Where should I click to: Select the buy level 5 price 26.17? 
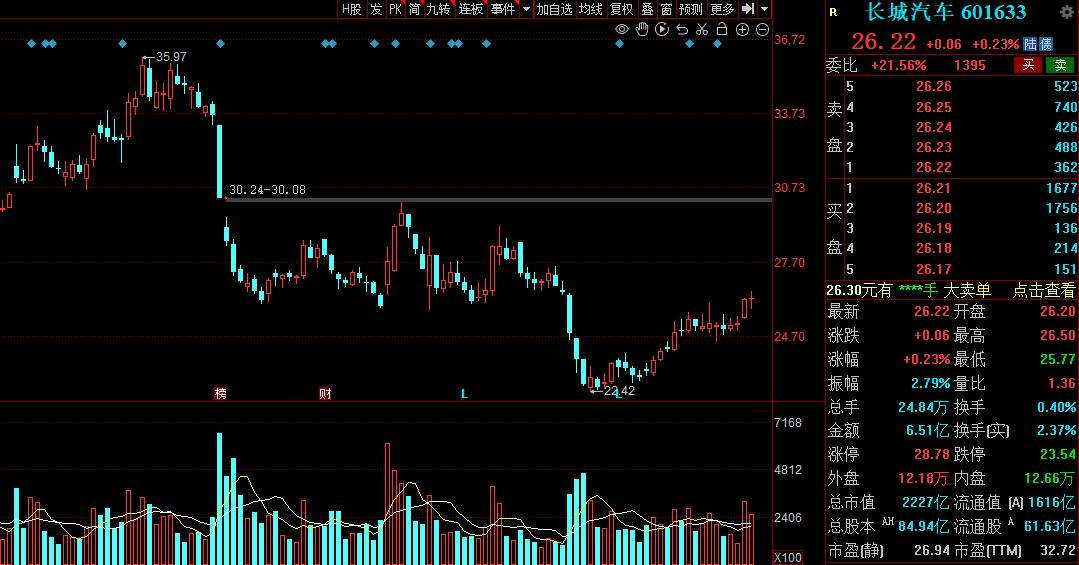click(x=934, y=269)
